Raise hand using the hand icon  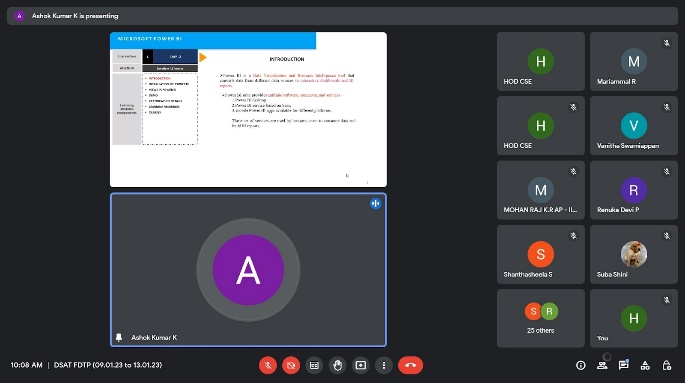click(337, 365)
